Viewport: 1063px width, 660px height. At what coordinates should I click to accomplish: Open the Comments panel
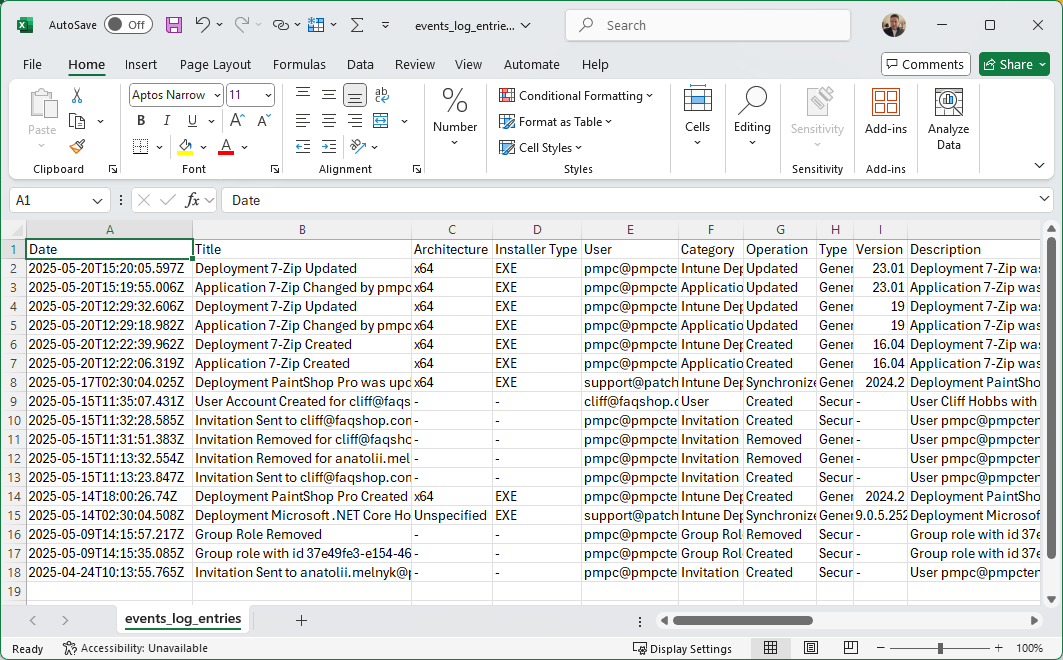pos(925,63)
